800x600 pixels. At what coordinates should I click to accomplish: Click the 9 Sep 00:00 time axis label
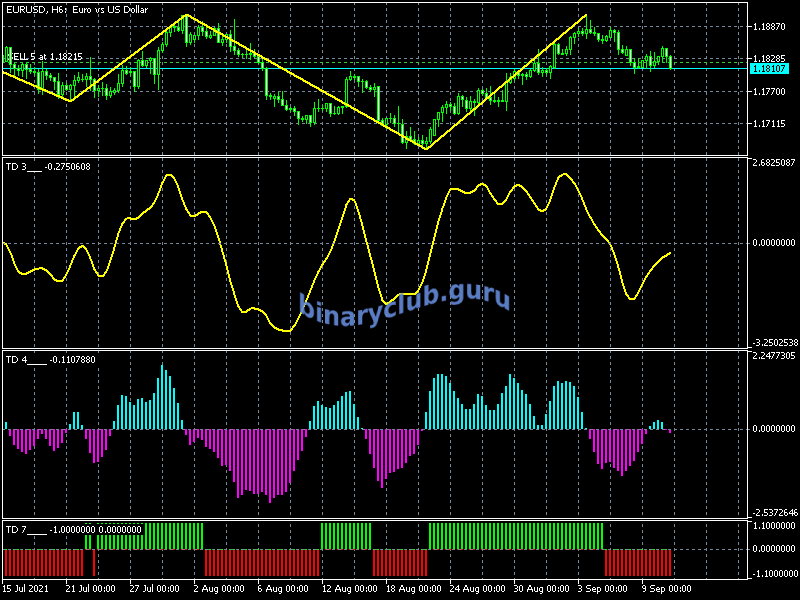pos(665,589)
